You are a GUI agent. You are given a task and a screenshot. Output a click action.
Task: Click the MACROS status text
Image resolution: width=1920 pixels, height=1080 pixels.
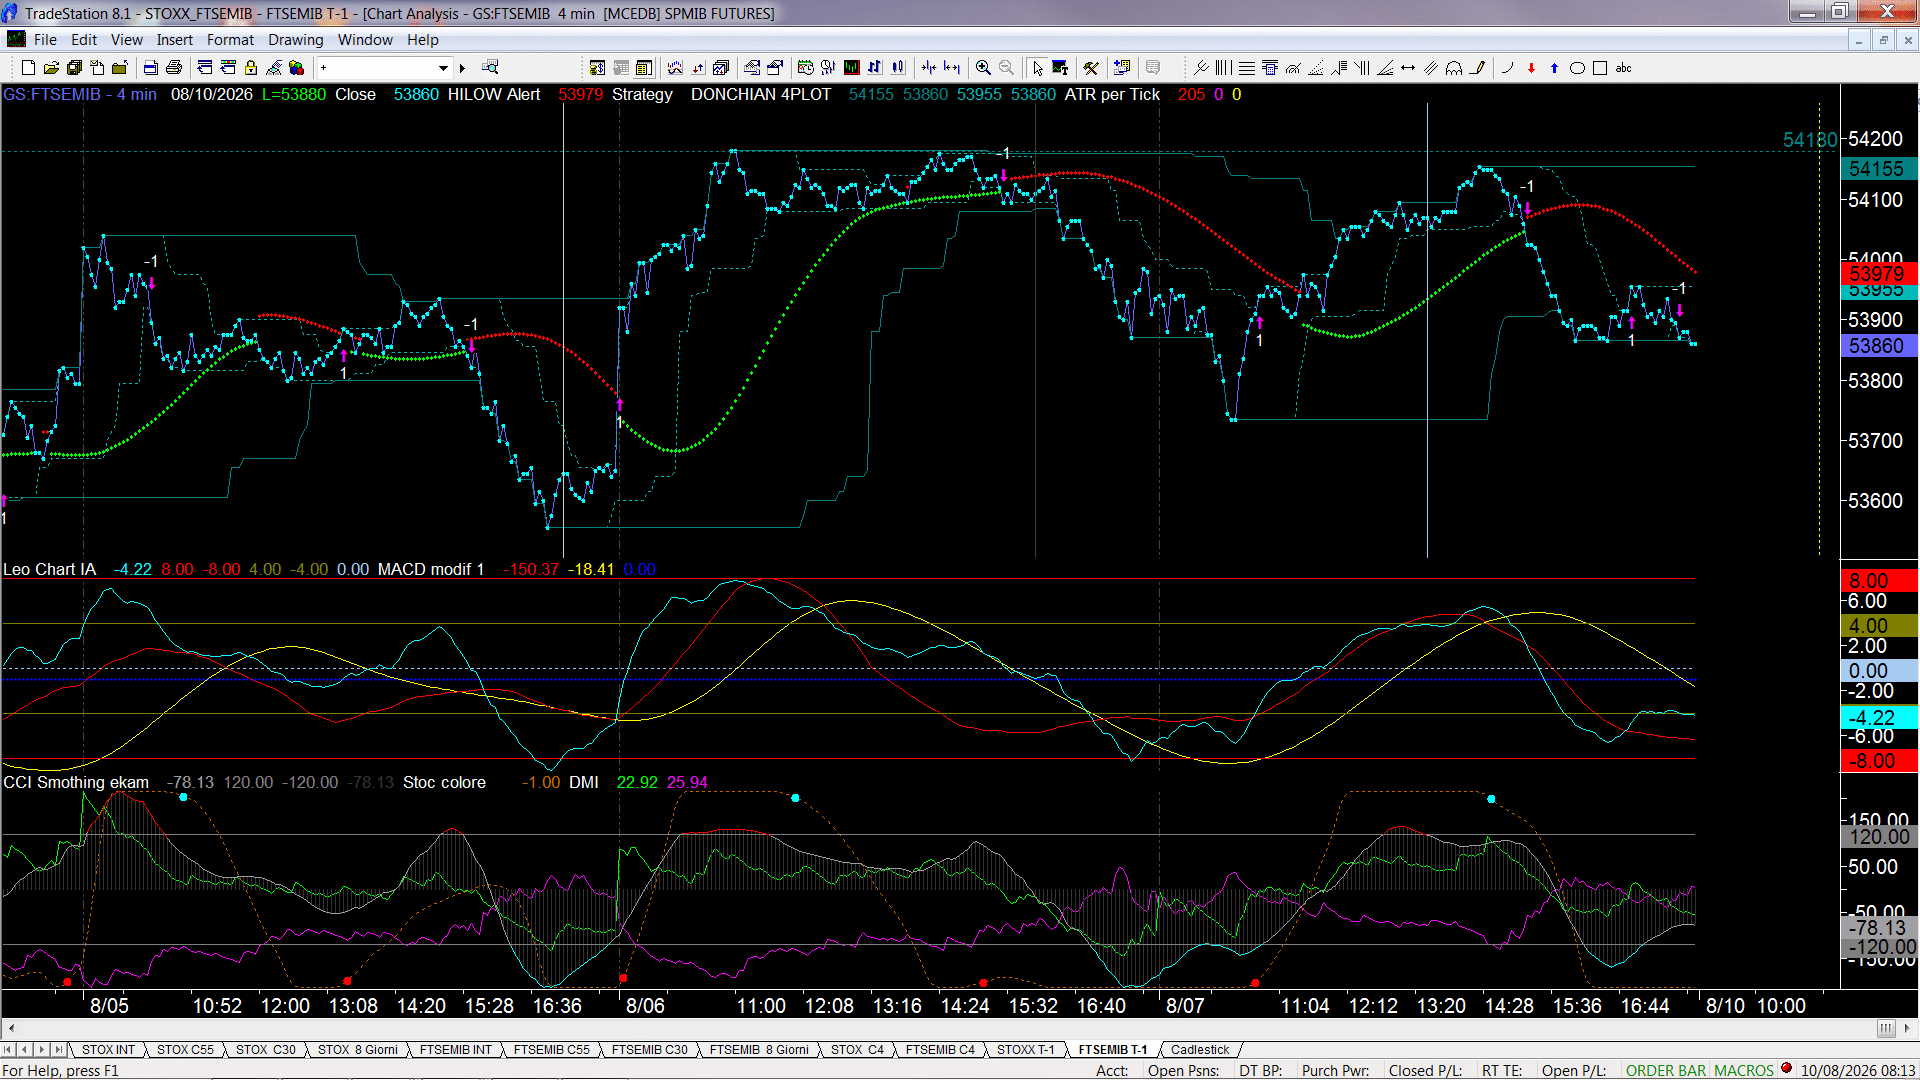point(1744,1071)
